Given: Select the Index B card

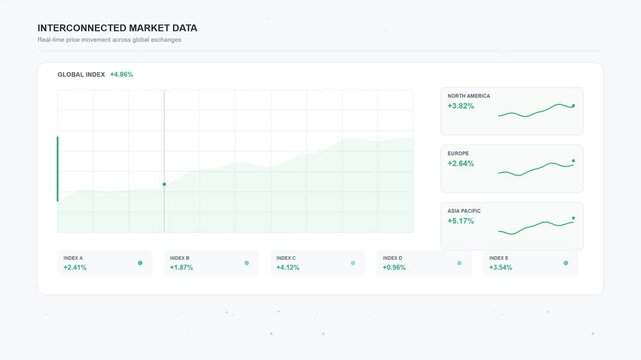Looking at the screenshot, I should coord(211,263).
